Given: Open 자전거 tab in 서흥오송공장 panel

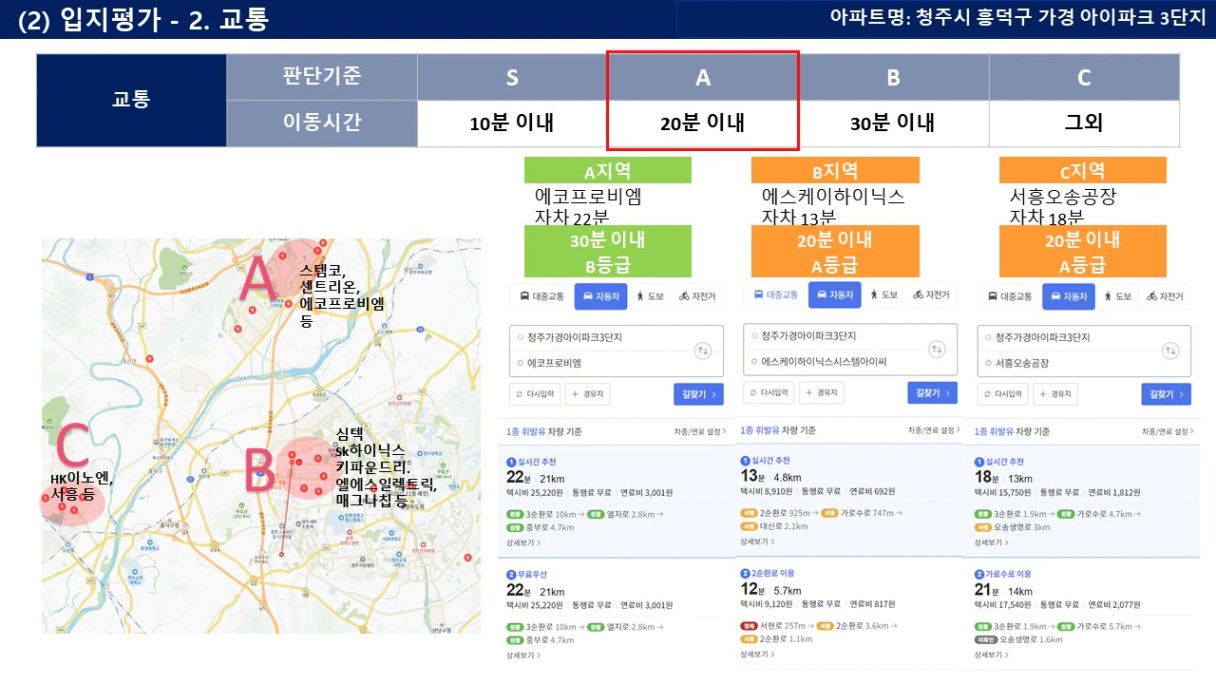Looking at the screenshot, I should point(1166,296).
